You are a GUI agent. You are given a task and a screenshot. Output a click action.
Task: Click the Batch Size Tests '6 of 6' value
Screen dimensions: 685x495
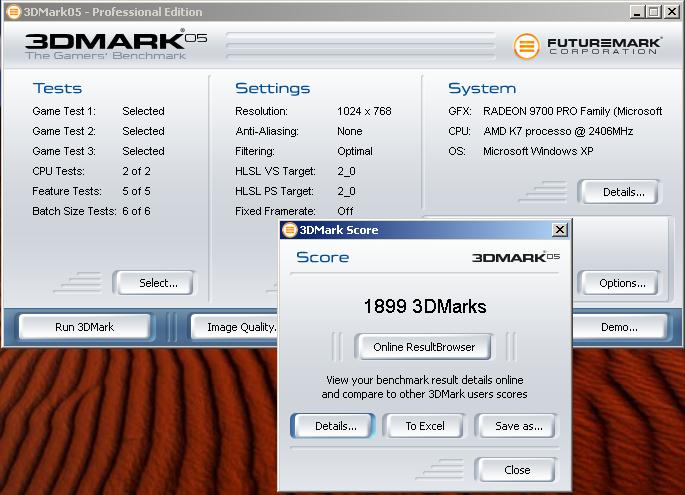click(136, 211)
